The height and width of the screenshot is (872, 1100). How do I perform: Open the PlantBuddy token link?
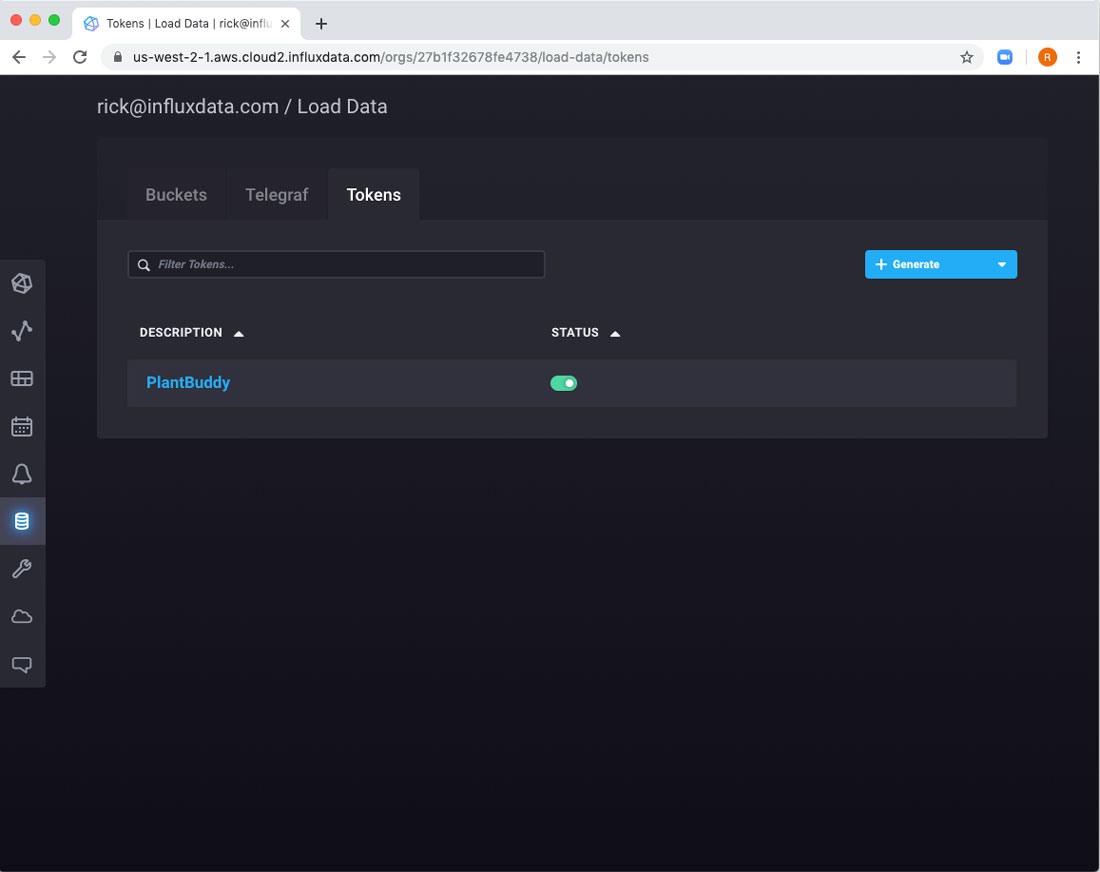188,383
